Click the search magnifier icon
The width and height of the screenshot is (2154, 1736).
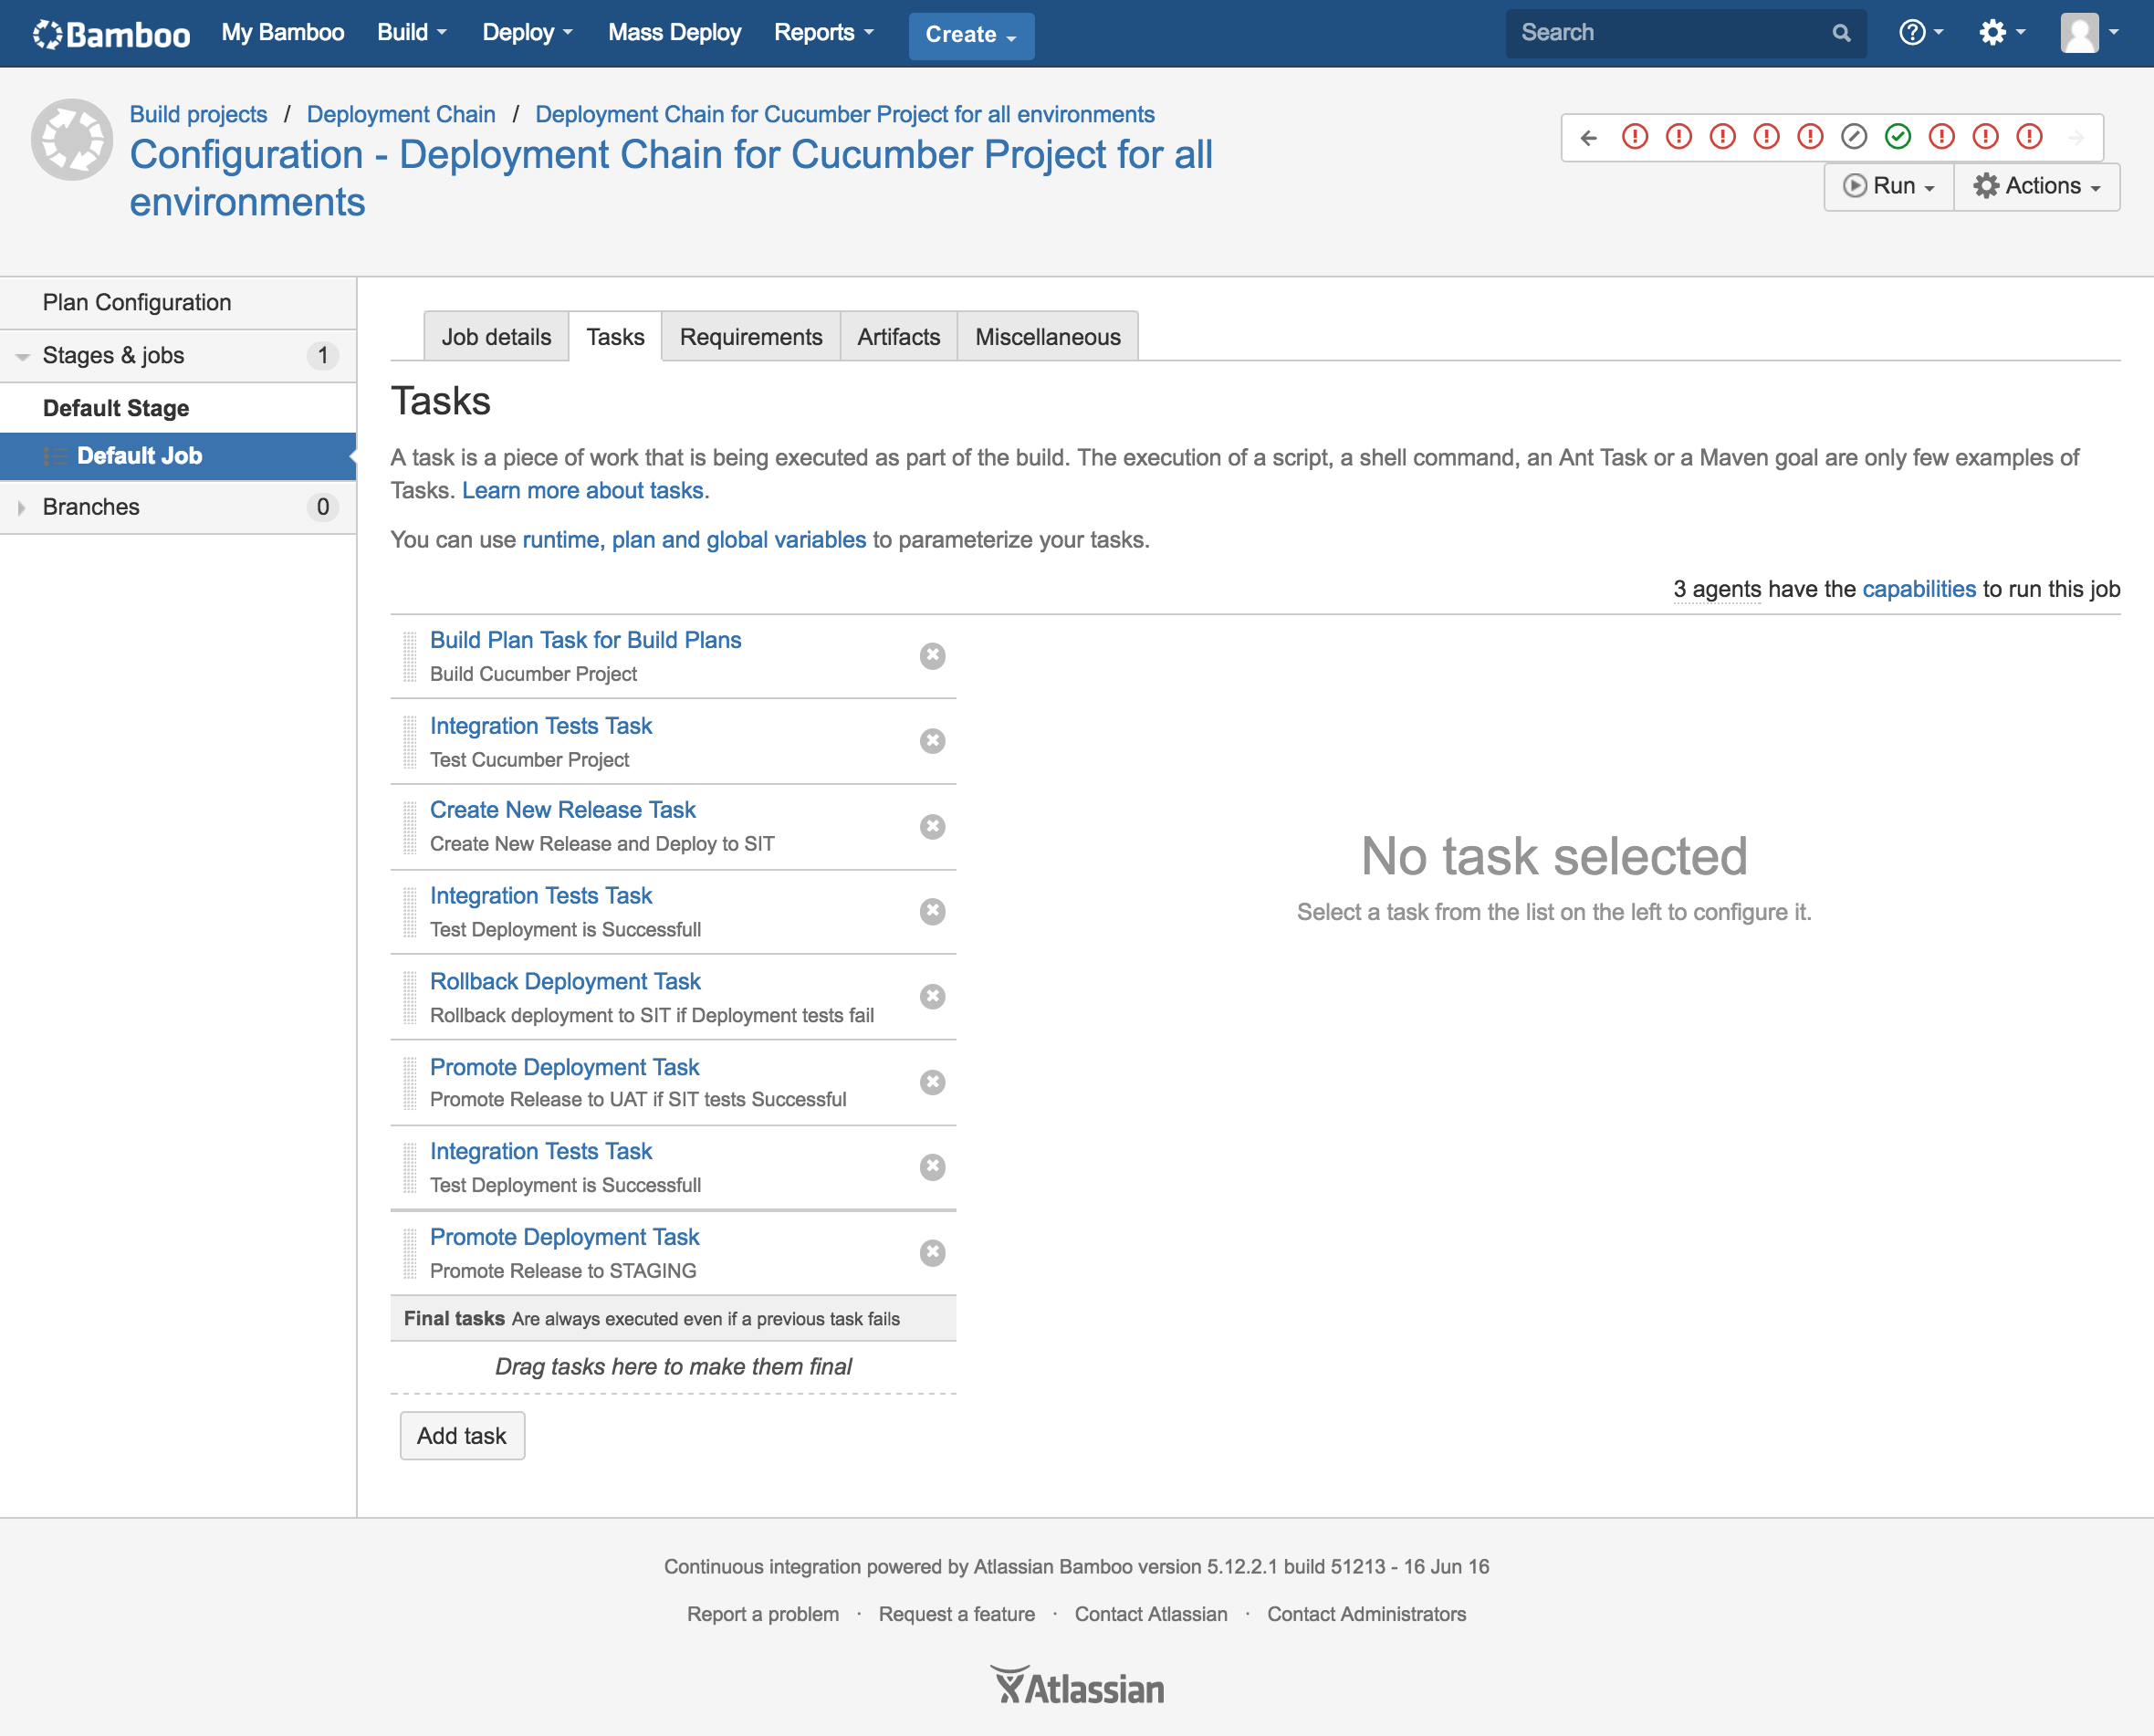coord(1840,33)
